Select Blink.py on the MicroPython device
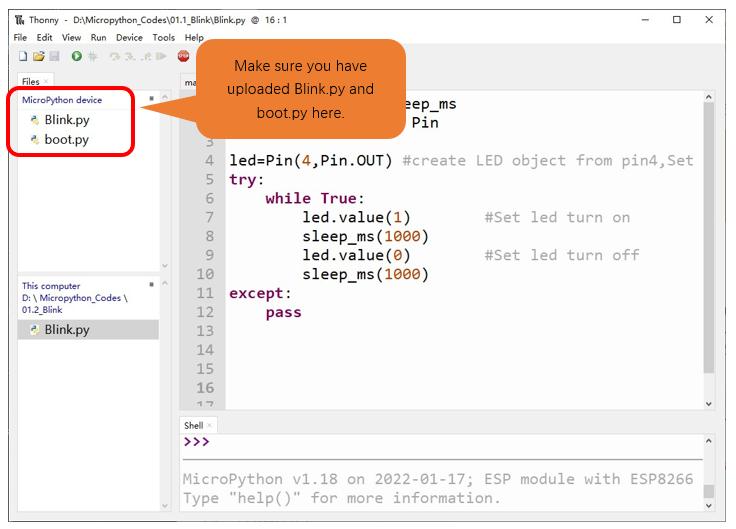 point(67,120)
